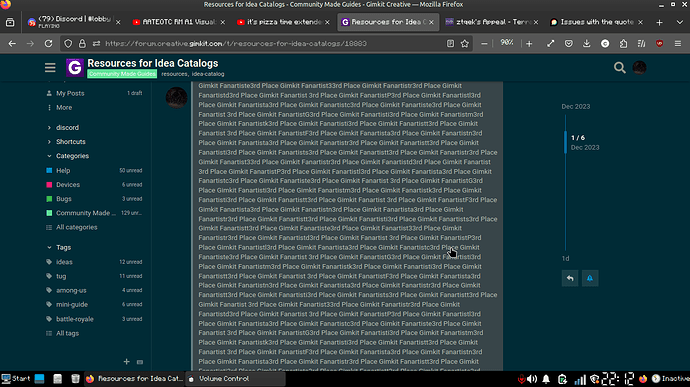
Task: Click the URL address field
Action: 273,44
